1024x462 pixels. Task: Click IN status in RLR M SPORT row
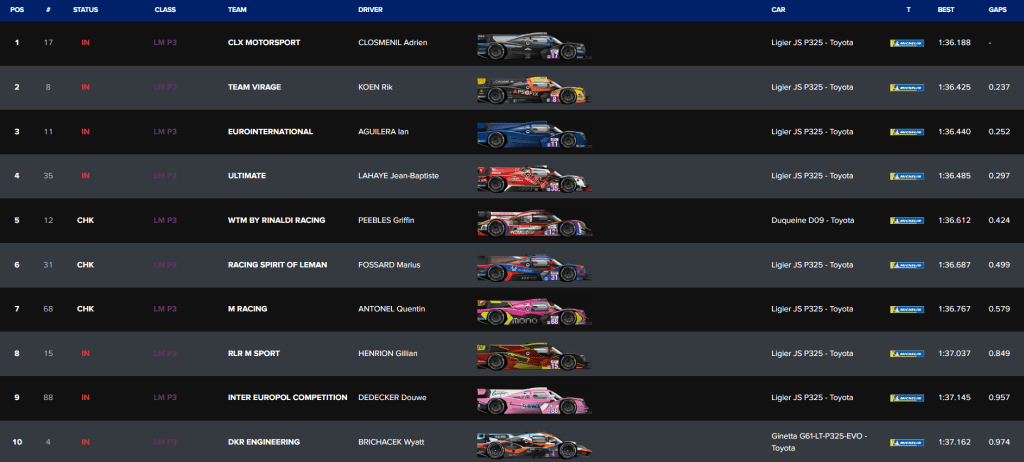coord(86,353)
